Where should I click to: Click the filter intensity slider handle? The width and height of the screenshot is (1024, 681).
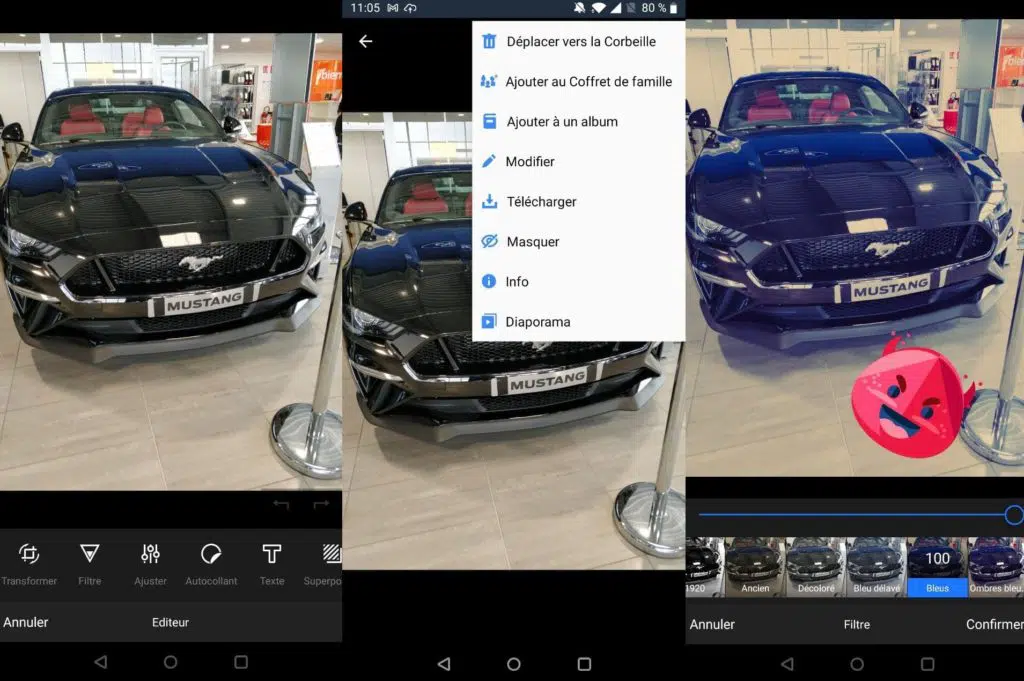click(1014, 515)
